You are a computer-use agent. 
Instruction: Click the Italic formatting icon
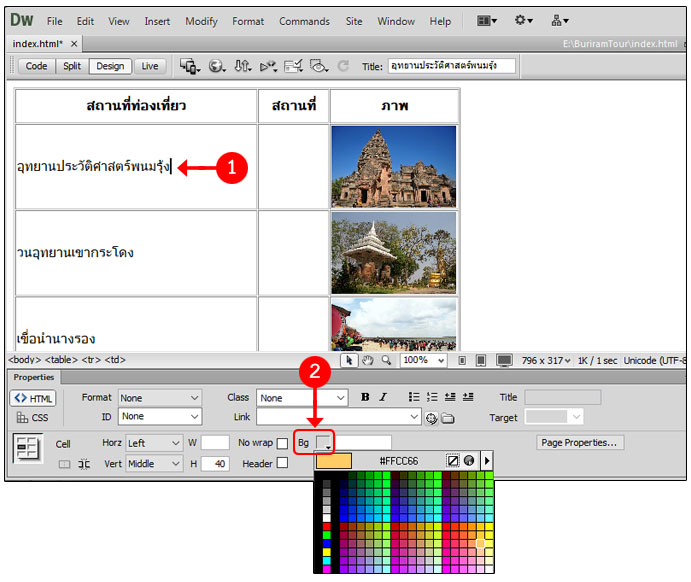pyautogui.click(x=382, y=398)
